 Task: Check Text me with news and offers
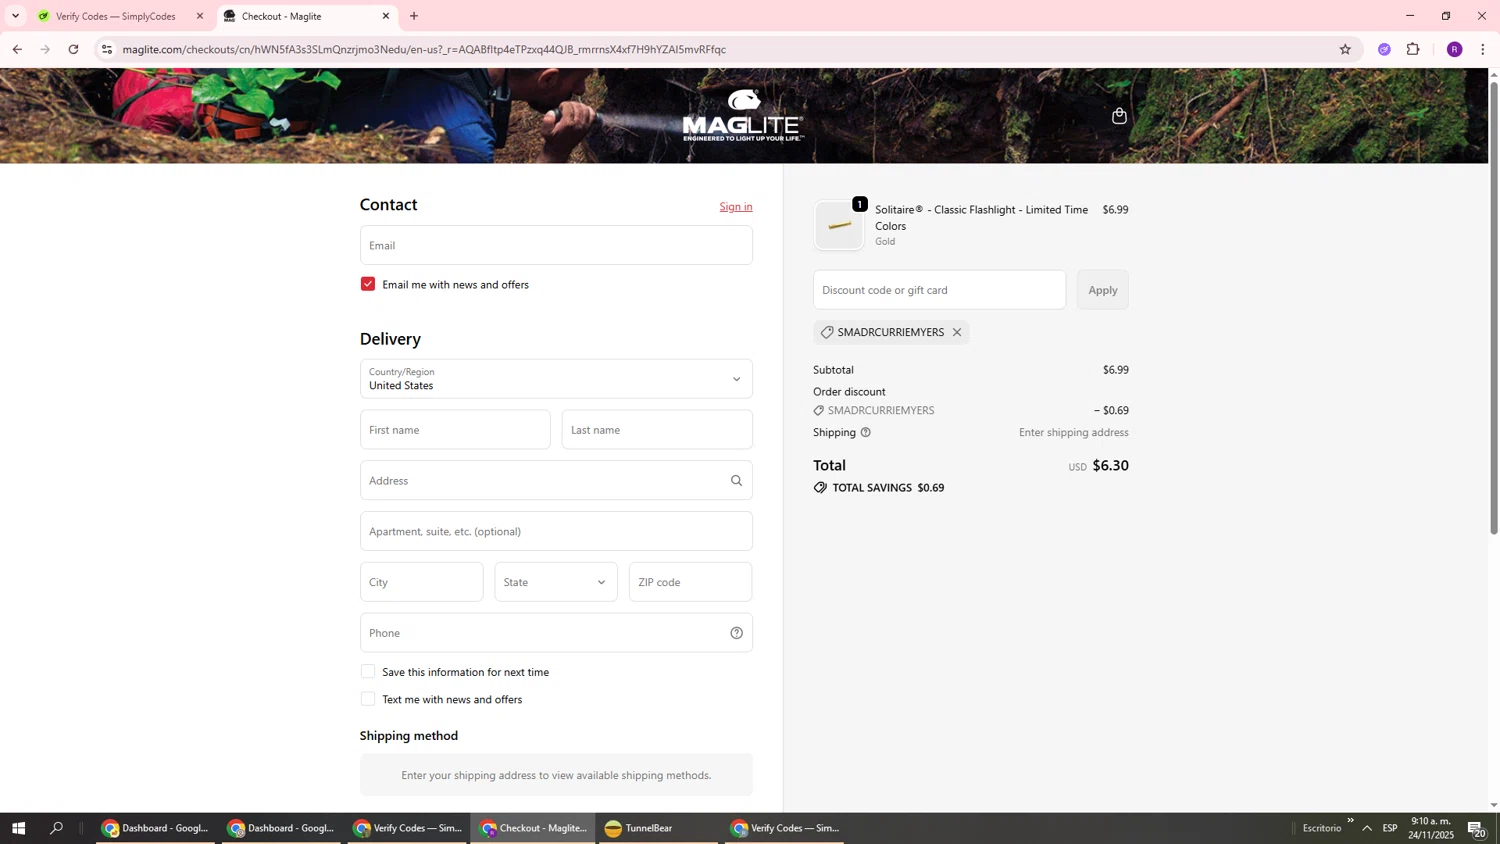point(368,699)
